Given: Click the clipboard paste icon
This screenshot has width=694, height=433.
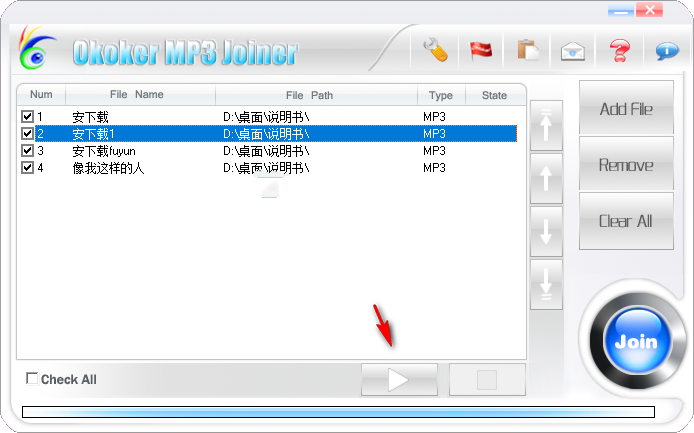Looking at the screenshot, I should tap(528, 50).
